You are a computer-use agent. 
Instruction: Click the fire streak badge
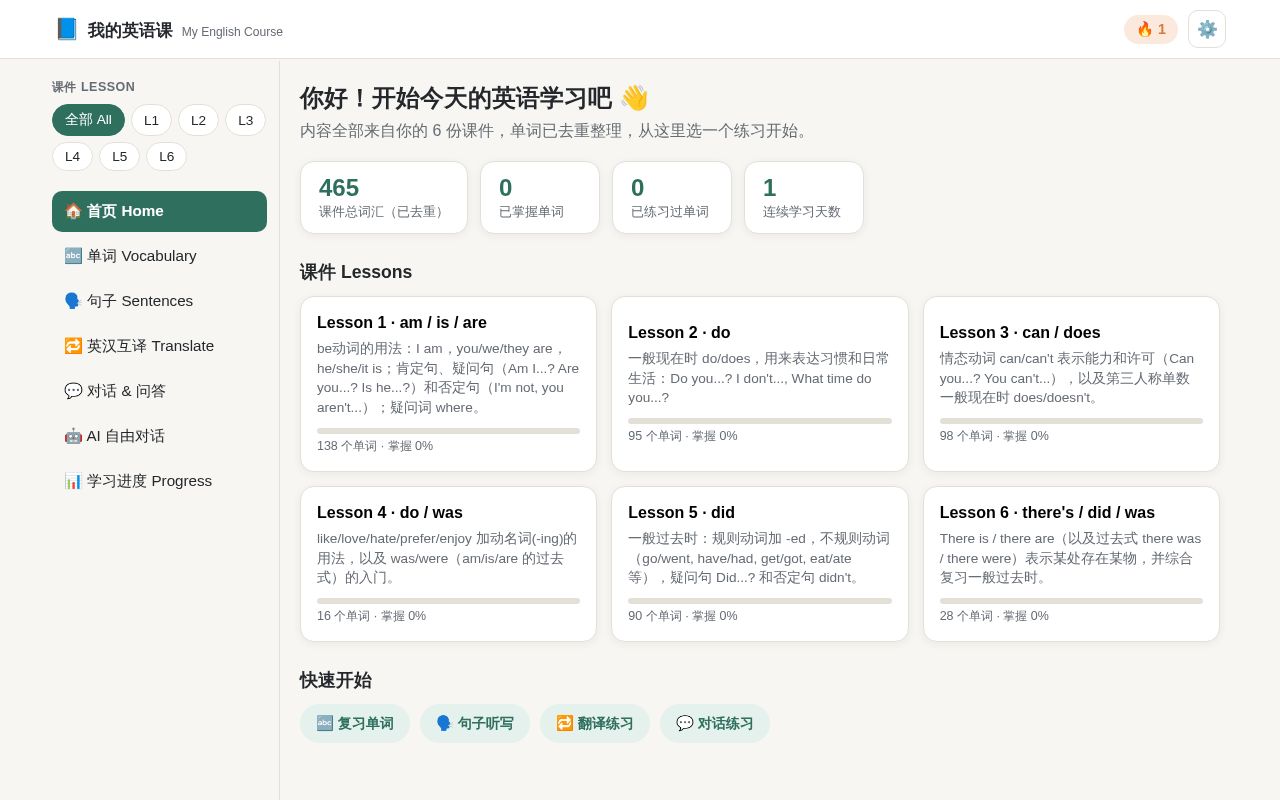(x=1151, y=29)
